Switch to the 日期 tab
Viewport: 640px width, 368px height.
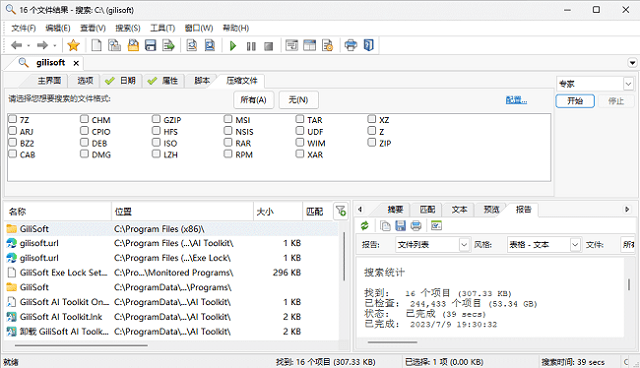(122, 81)
